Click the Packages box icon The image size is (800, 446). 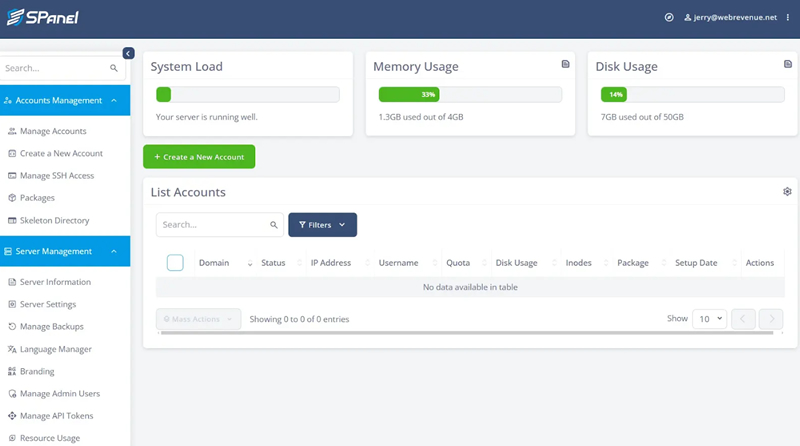point(12,197)
